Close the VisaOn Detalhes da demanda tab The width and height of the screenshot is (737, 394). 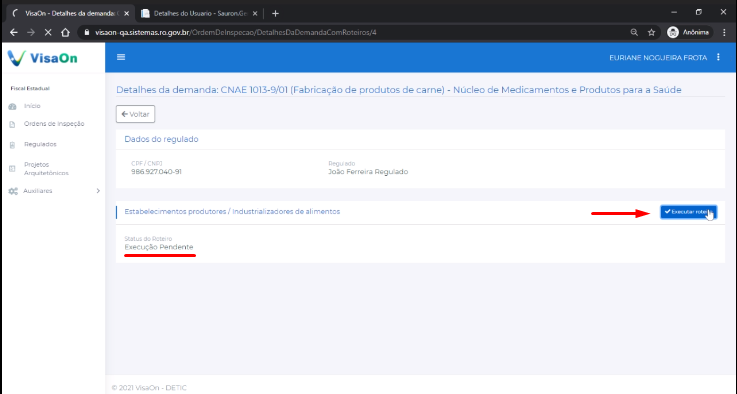126,14
